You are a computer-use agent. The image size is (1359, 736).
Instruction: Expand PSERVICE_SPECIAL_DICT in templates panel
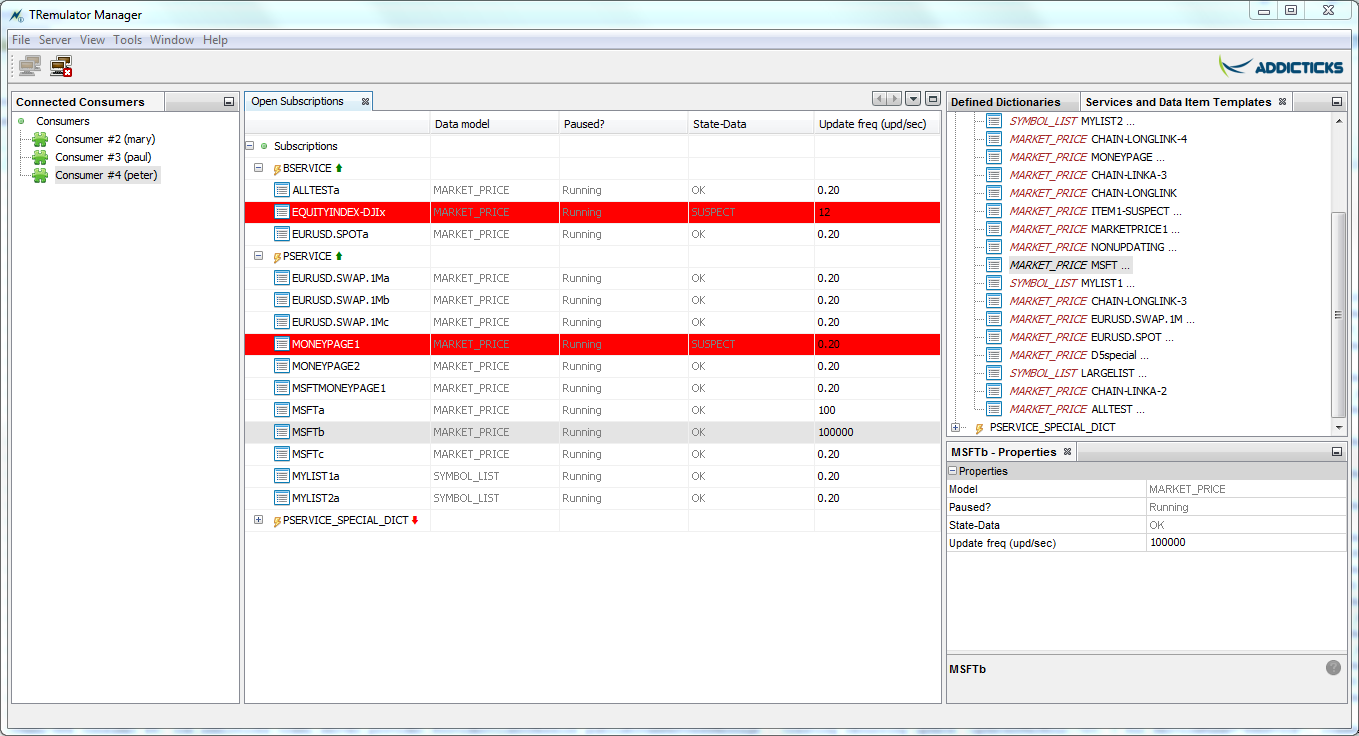(956, 428)
